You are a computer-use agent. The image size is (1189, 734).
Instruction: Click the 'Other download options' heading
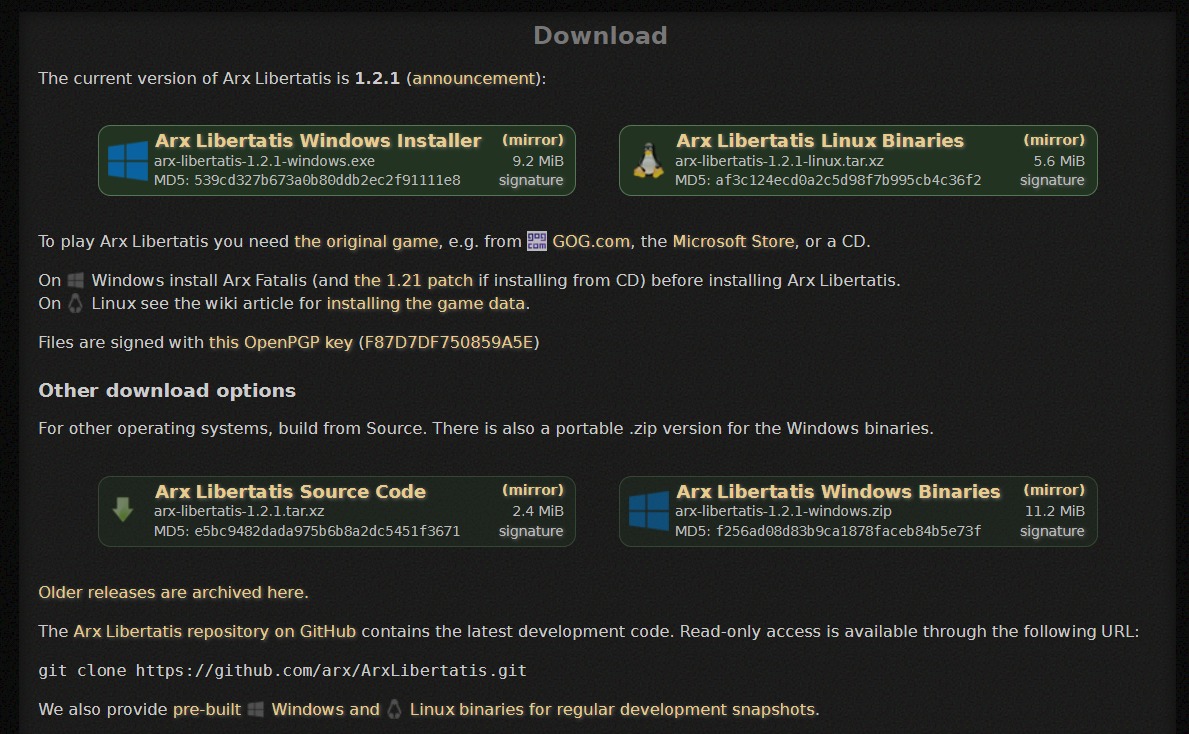pos(167,391)
